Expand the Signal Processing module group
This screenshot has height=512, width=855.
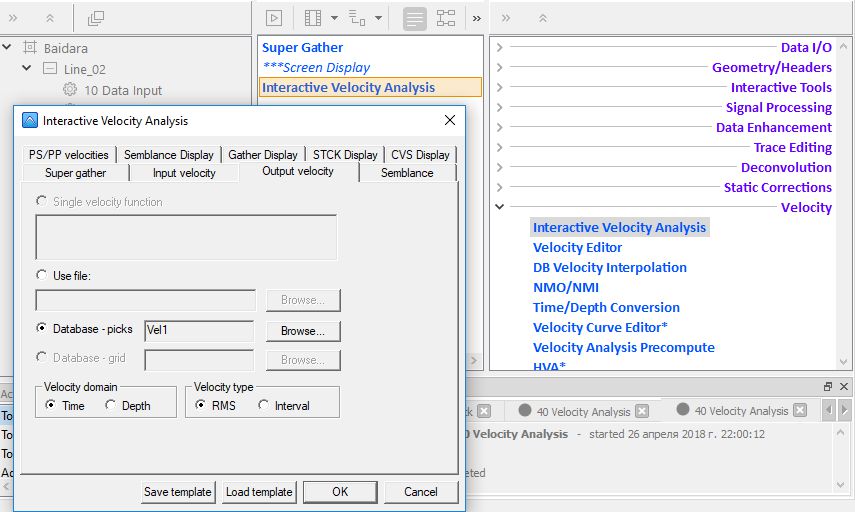coord(499,107)
